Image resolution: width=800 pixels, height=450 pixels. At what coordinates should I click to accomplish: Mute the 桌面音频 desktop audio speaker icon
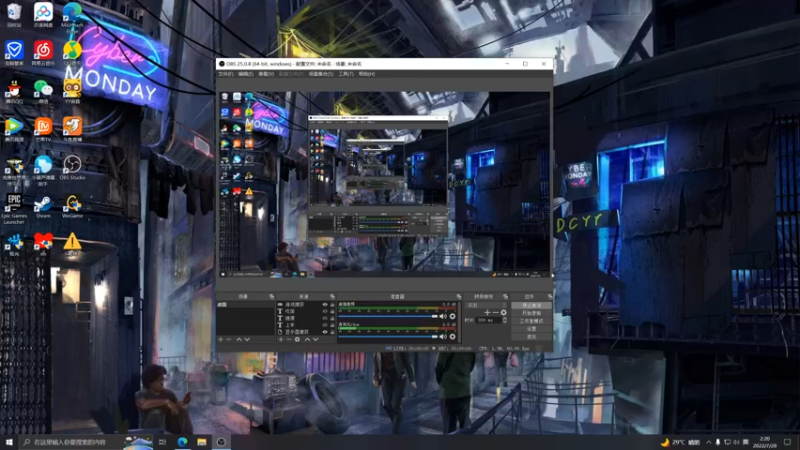tap(443, 316)
